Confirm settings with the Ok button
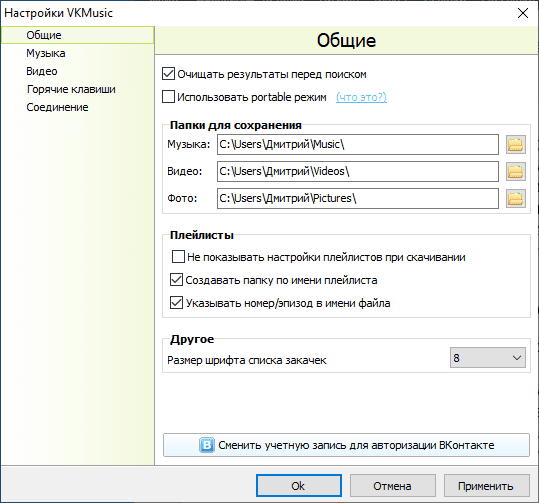The height and width of the screenshot is (503, 539). pyautogui.click(x=299, y=486)
